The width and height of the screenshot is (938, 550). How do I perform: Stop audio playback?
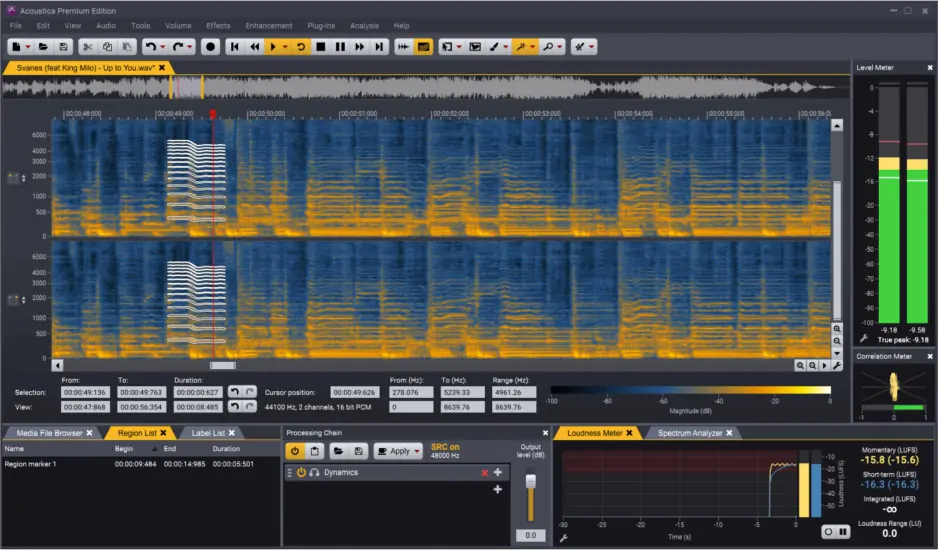click(321, 46)
